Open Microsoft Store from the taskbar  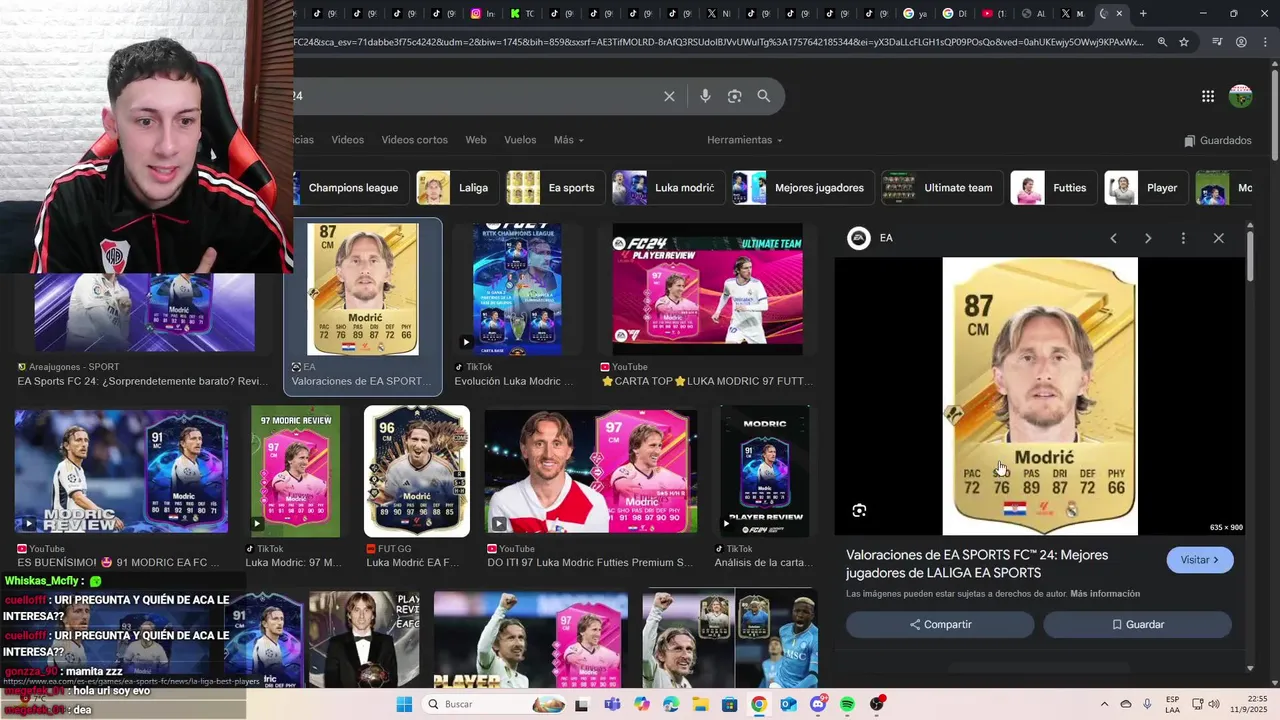[x=729, y=704]
